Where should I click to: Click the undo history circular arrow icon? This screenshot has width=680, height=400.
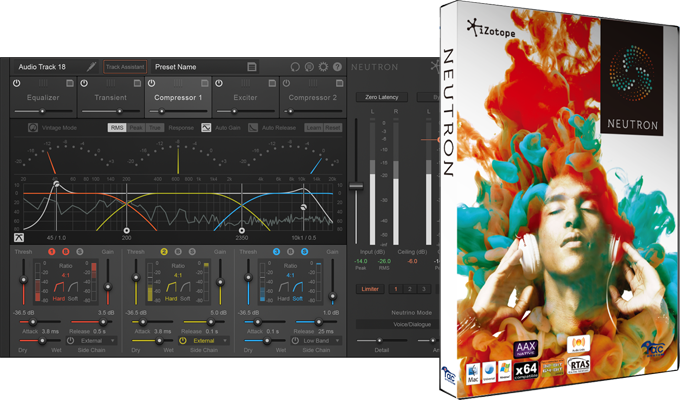click(295, 67)
